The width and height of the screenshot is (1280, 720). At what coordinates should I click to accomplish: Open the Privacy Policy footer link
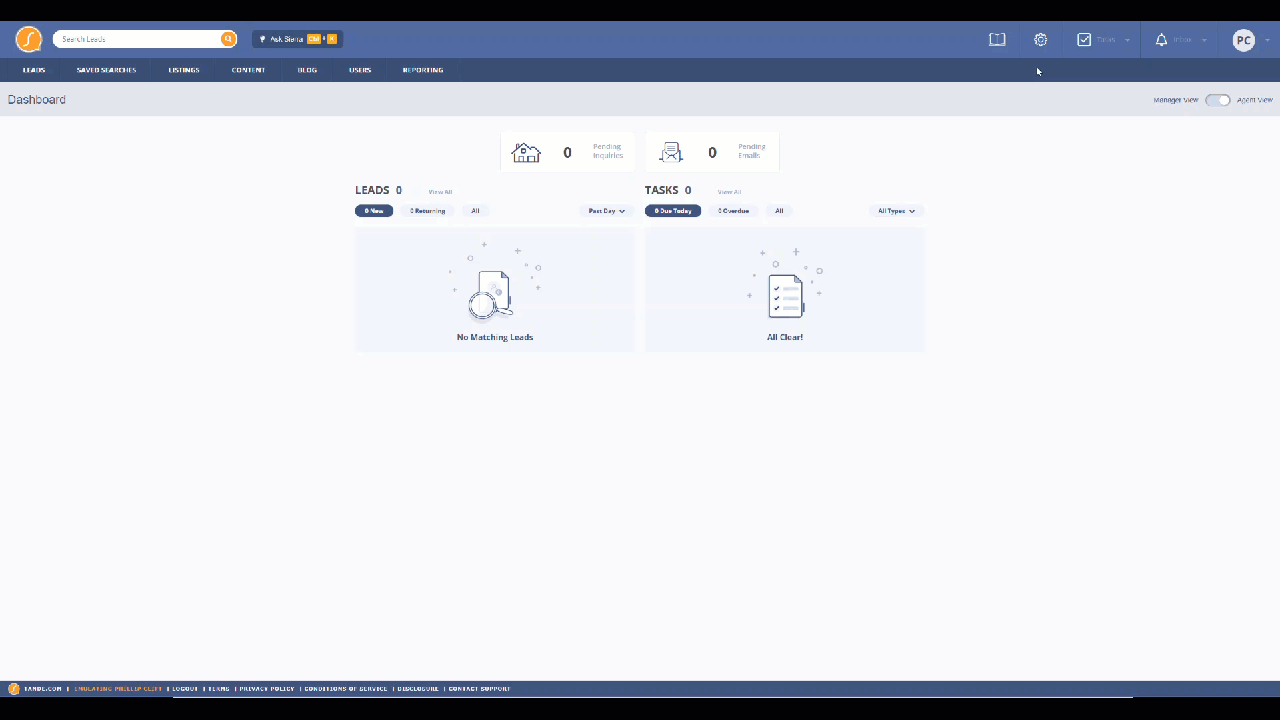[267, 689]
